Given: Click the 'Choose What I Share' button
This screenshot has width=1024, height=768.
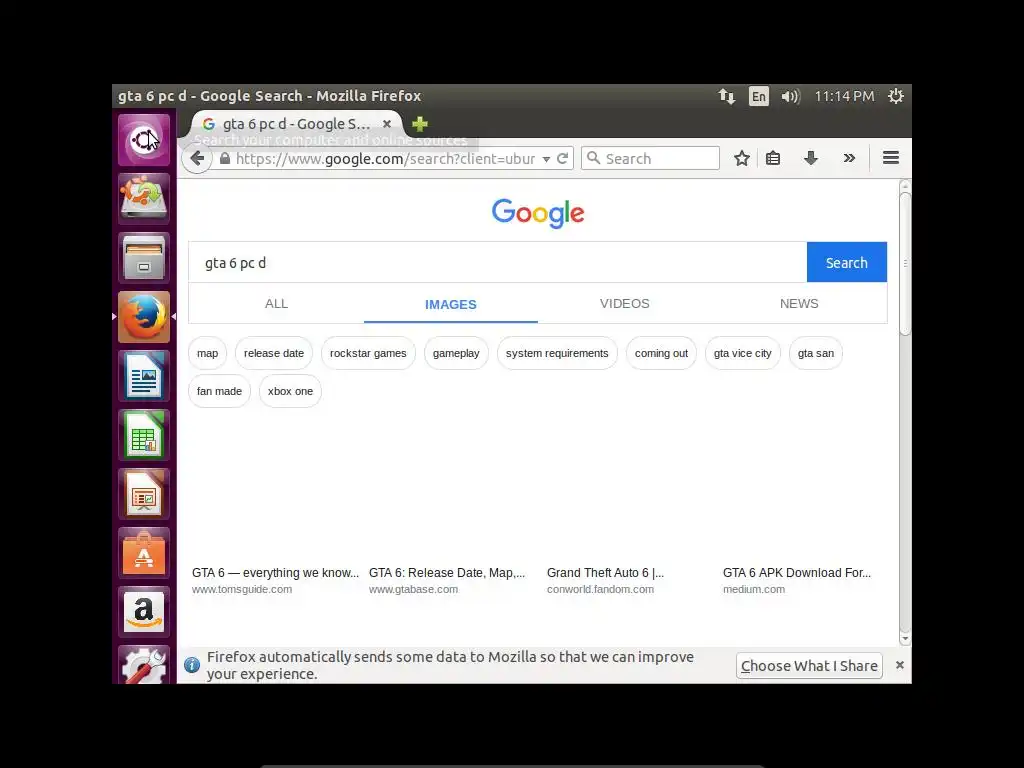Looking at the screenshot, I should click(x=809, y=665).
